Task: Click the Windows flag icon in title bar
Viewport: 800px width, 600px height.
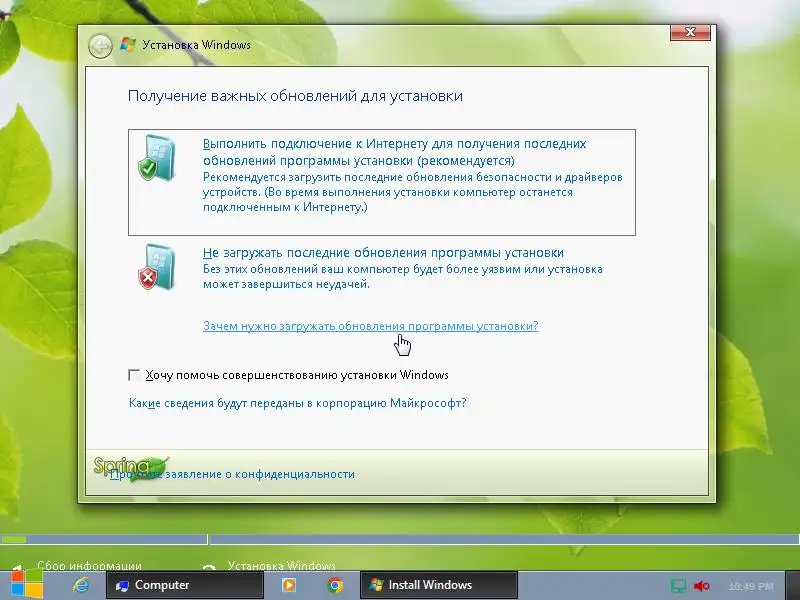Action: tap(128, 44)
